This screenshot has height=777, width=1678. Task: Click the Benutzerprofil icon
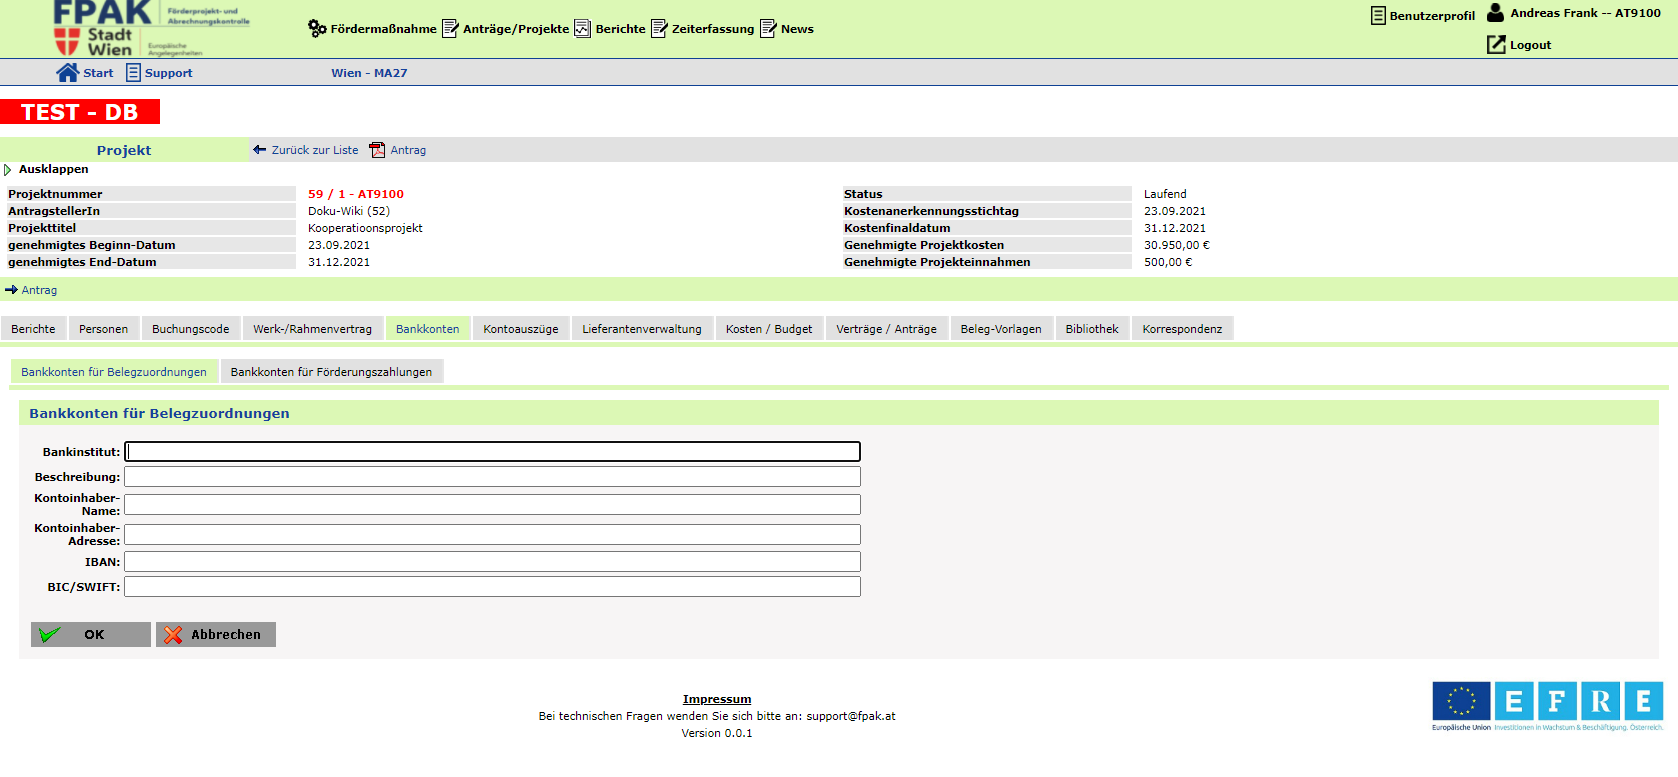coord(1378,15)
